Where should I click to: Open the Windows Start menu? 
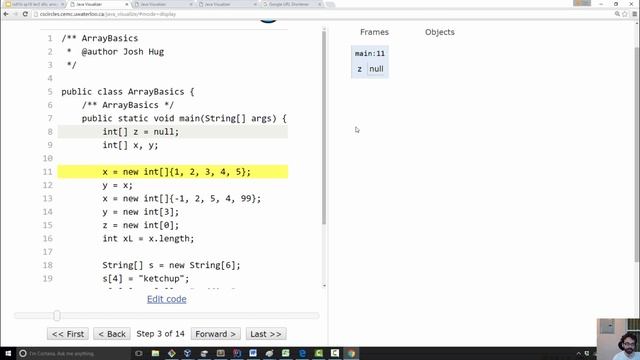click(8, 353)
